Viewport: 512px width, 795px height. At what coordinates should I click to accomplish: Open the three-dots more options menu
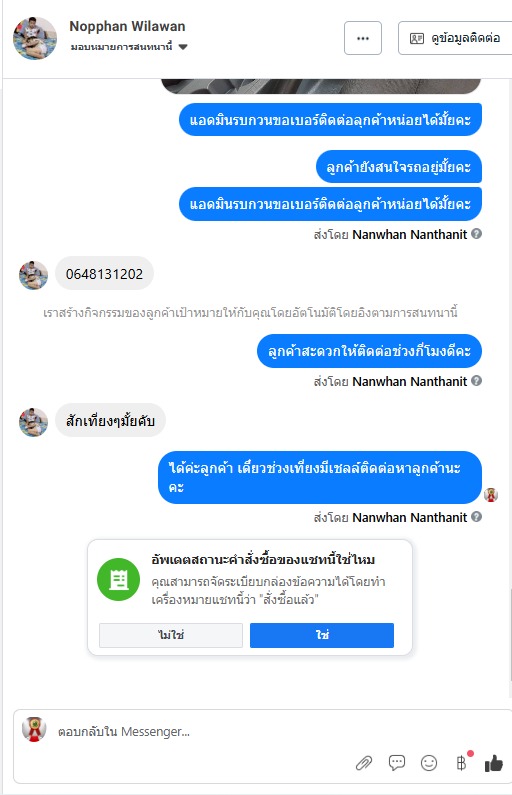(x=363, y=38)
